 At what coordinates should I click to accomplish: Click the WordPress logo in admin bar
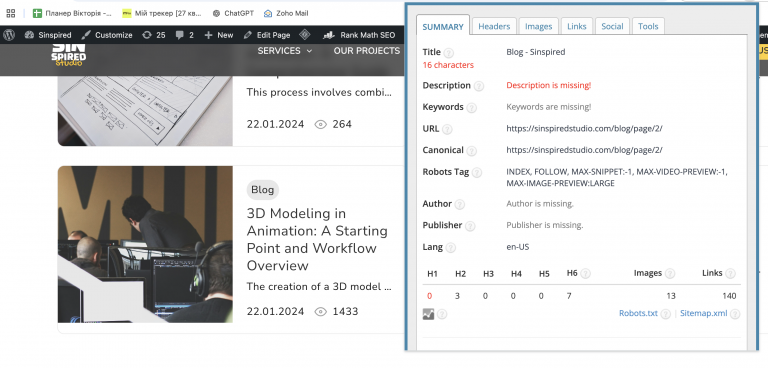tap(9, 35)
